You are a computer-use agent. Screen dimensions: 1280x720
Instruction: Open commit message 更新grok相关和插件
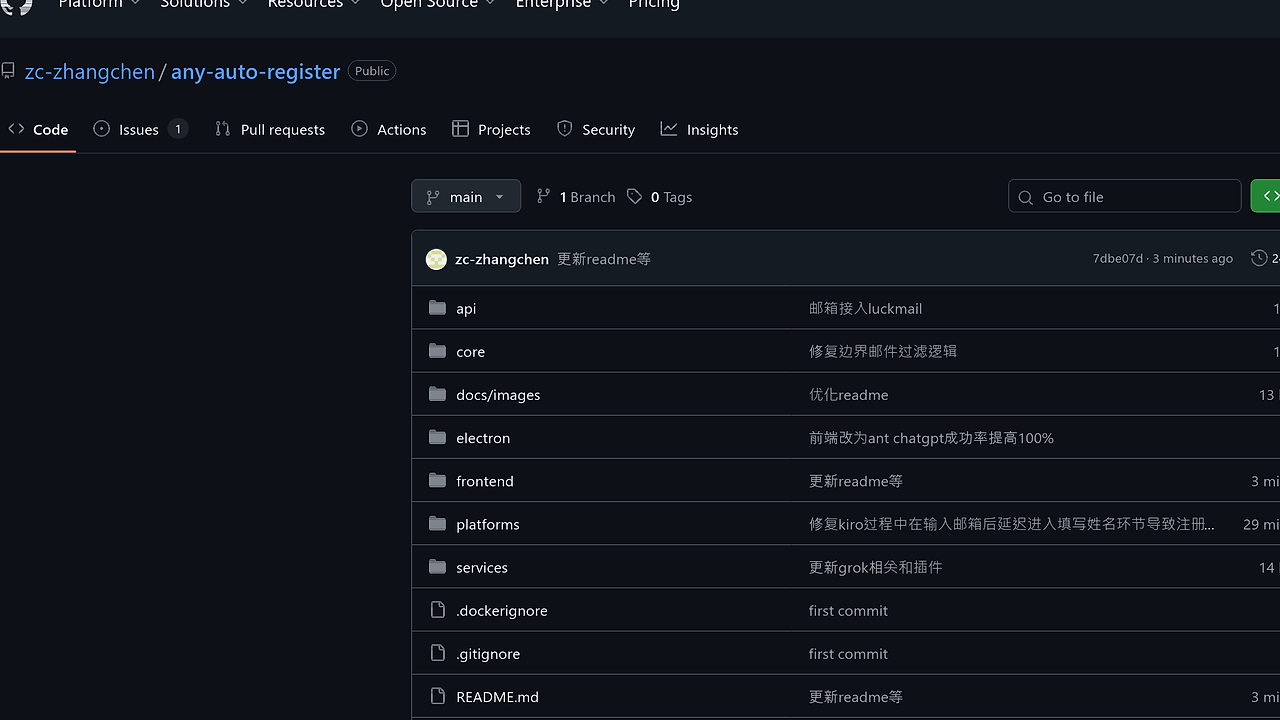pos(875,566)
